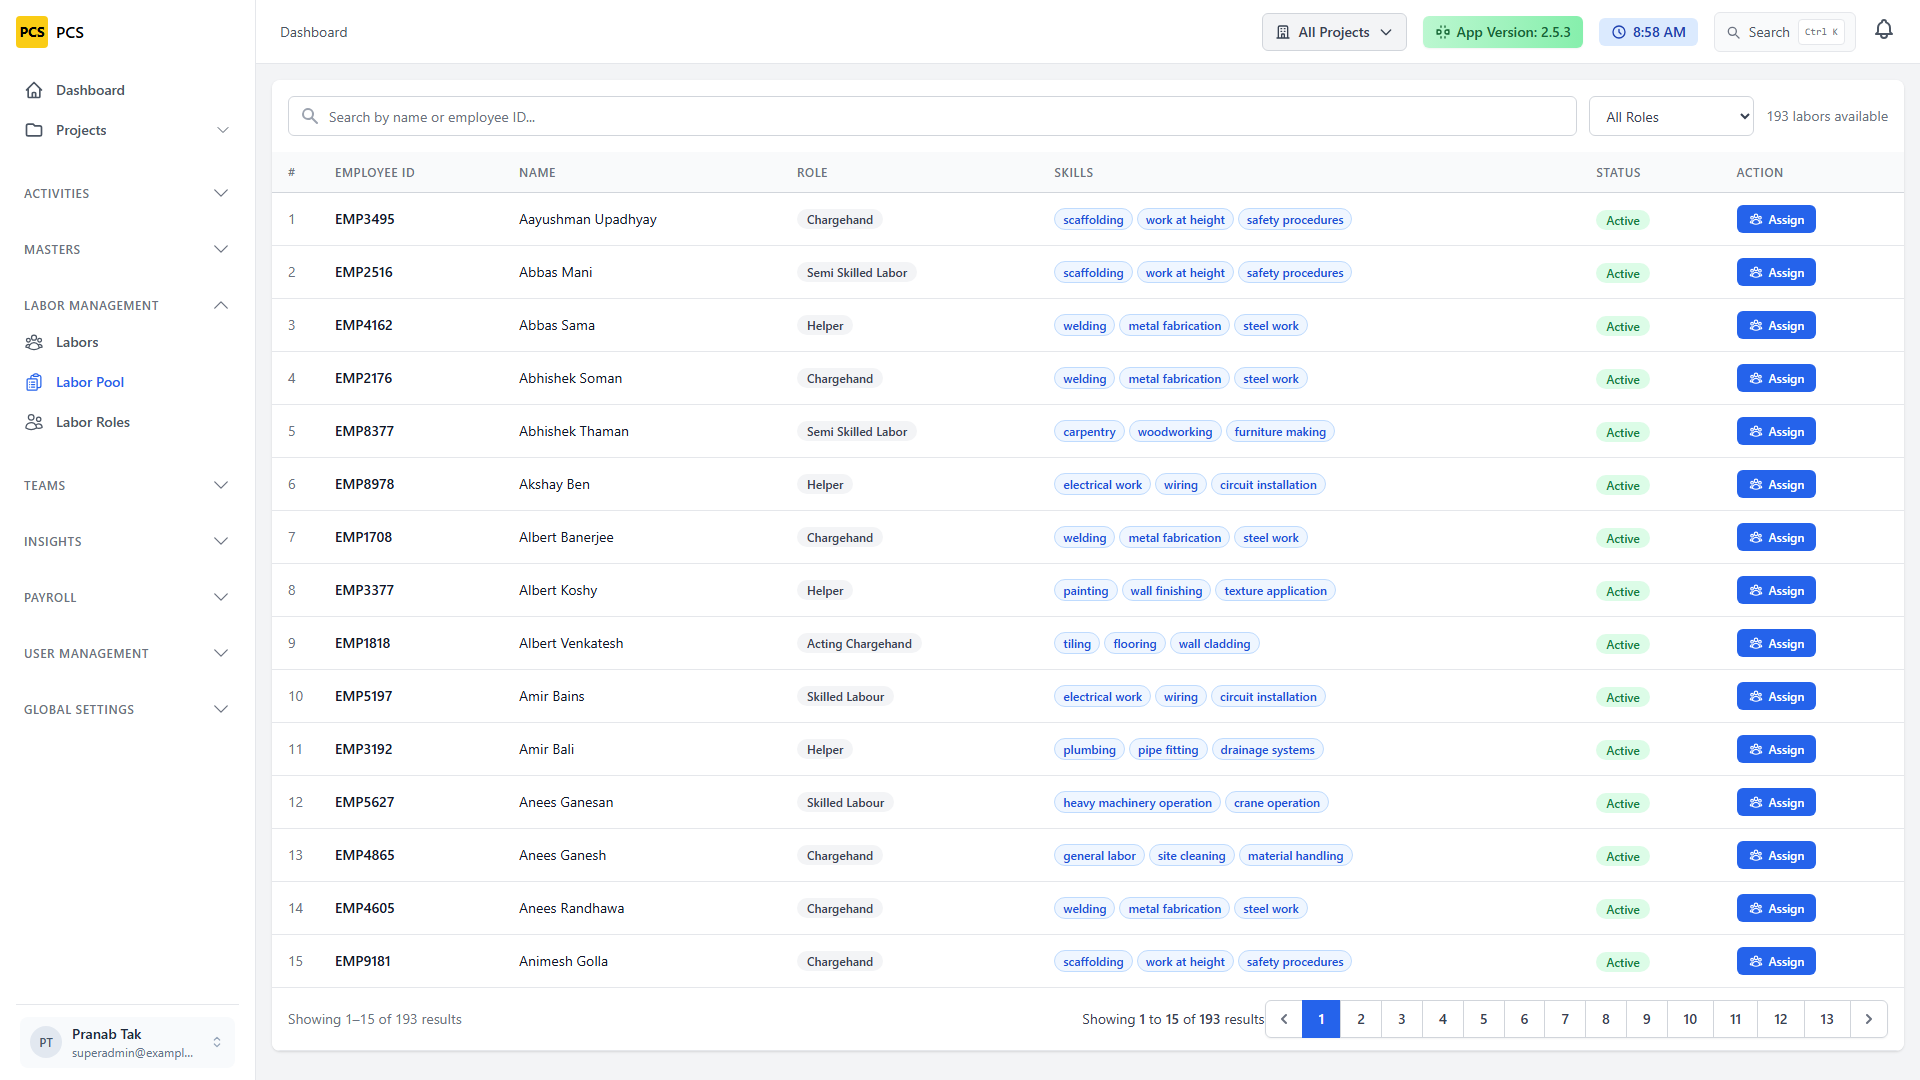Click Assign for Abhishek Thaman
1920x1080 pixels.
1776,431
